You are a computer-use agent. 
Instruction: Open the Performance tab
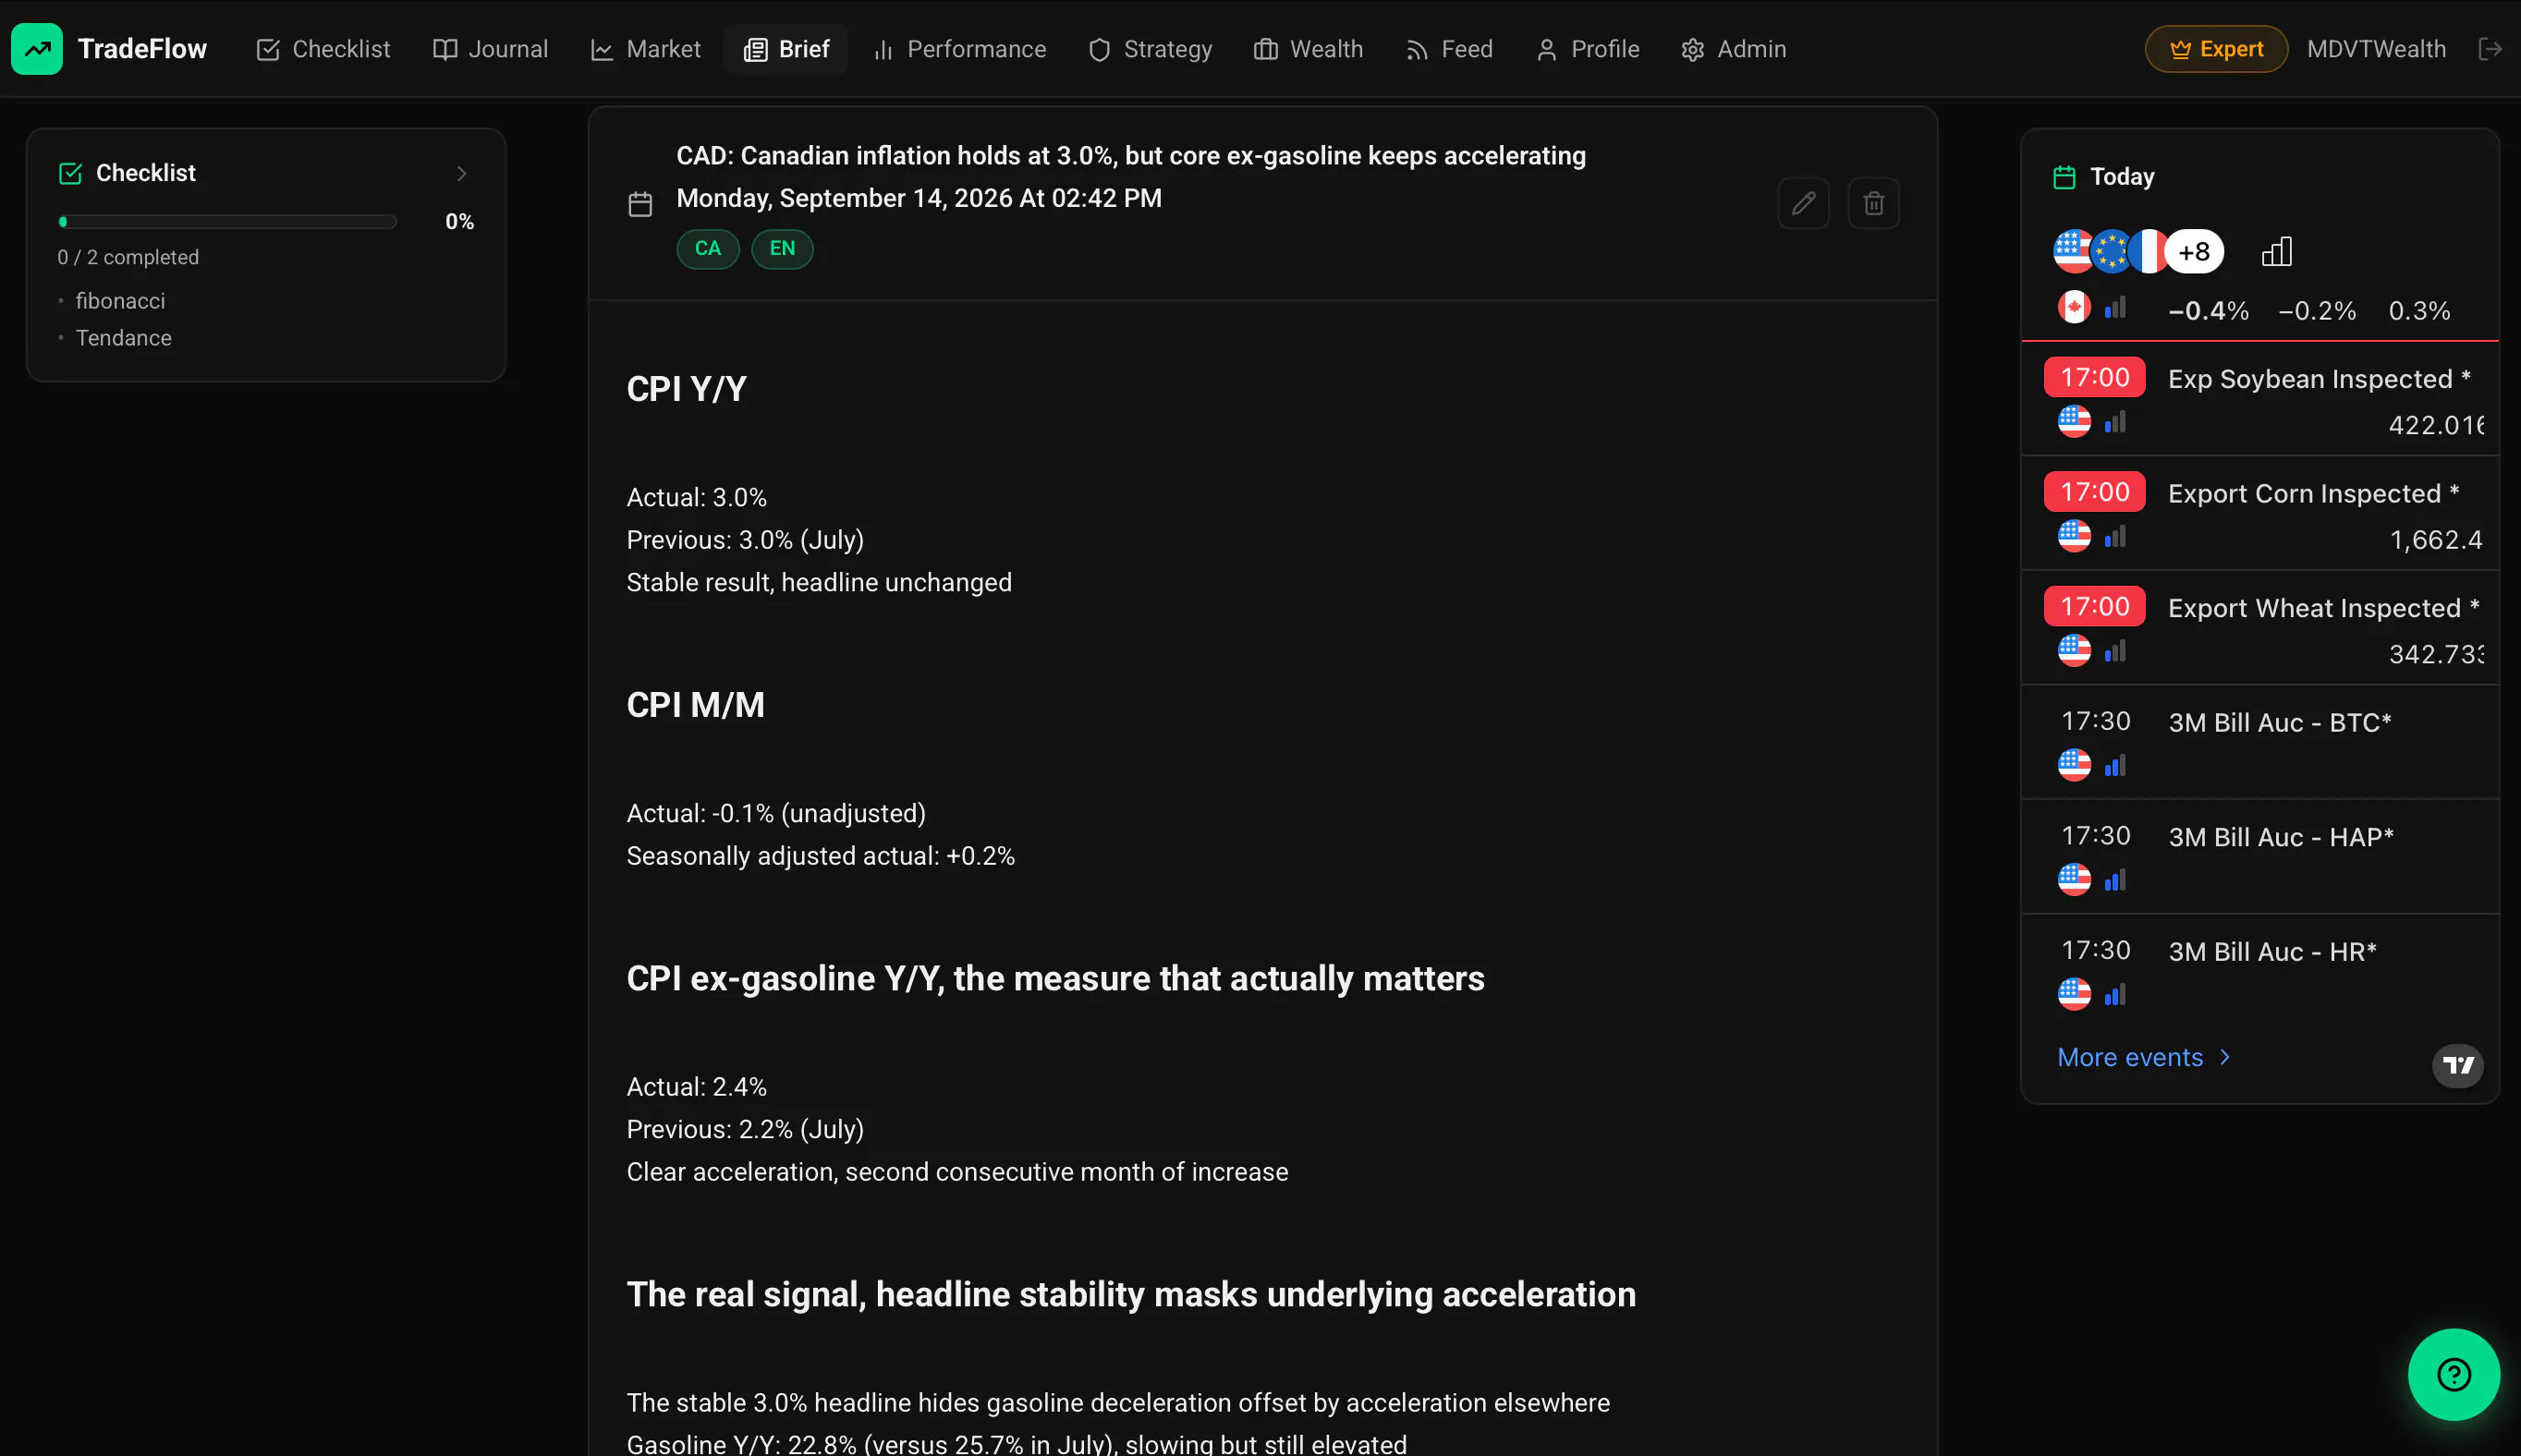click(x=959, y=49)
